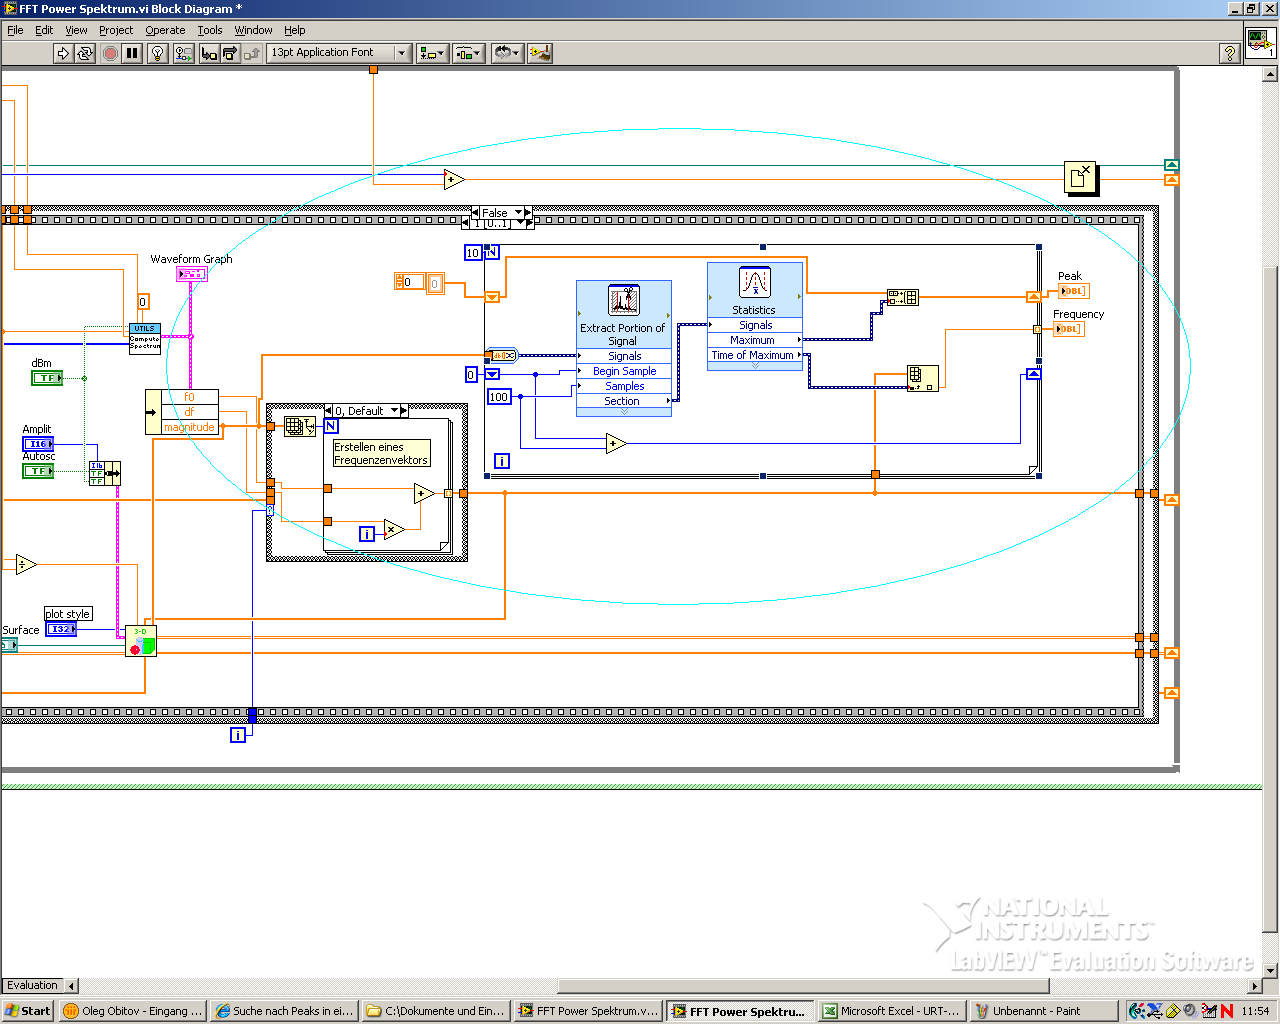Select the plot style I32 terminal
The height and width of the screenshot is (1024, 1280).
tap(61, 629)
